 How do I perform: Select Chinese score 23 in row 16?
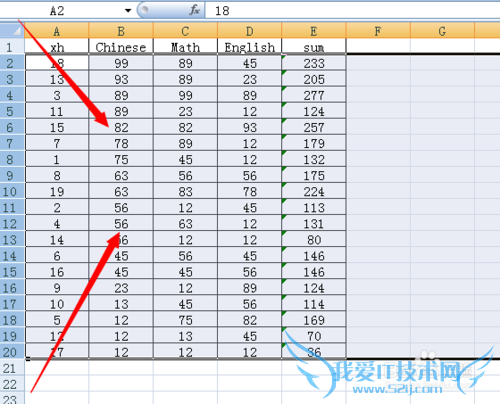121,288
